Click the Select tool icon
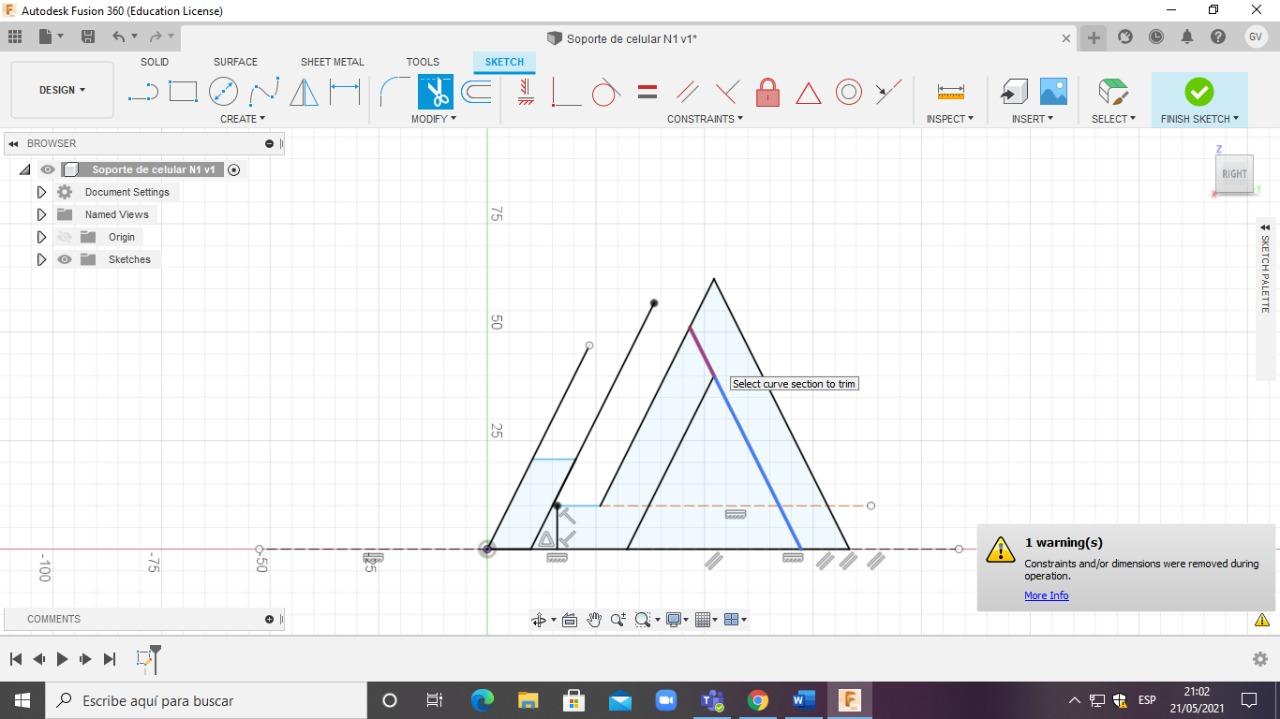The width and height of the screenshot is (1280, 719). (1113, 92)
